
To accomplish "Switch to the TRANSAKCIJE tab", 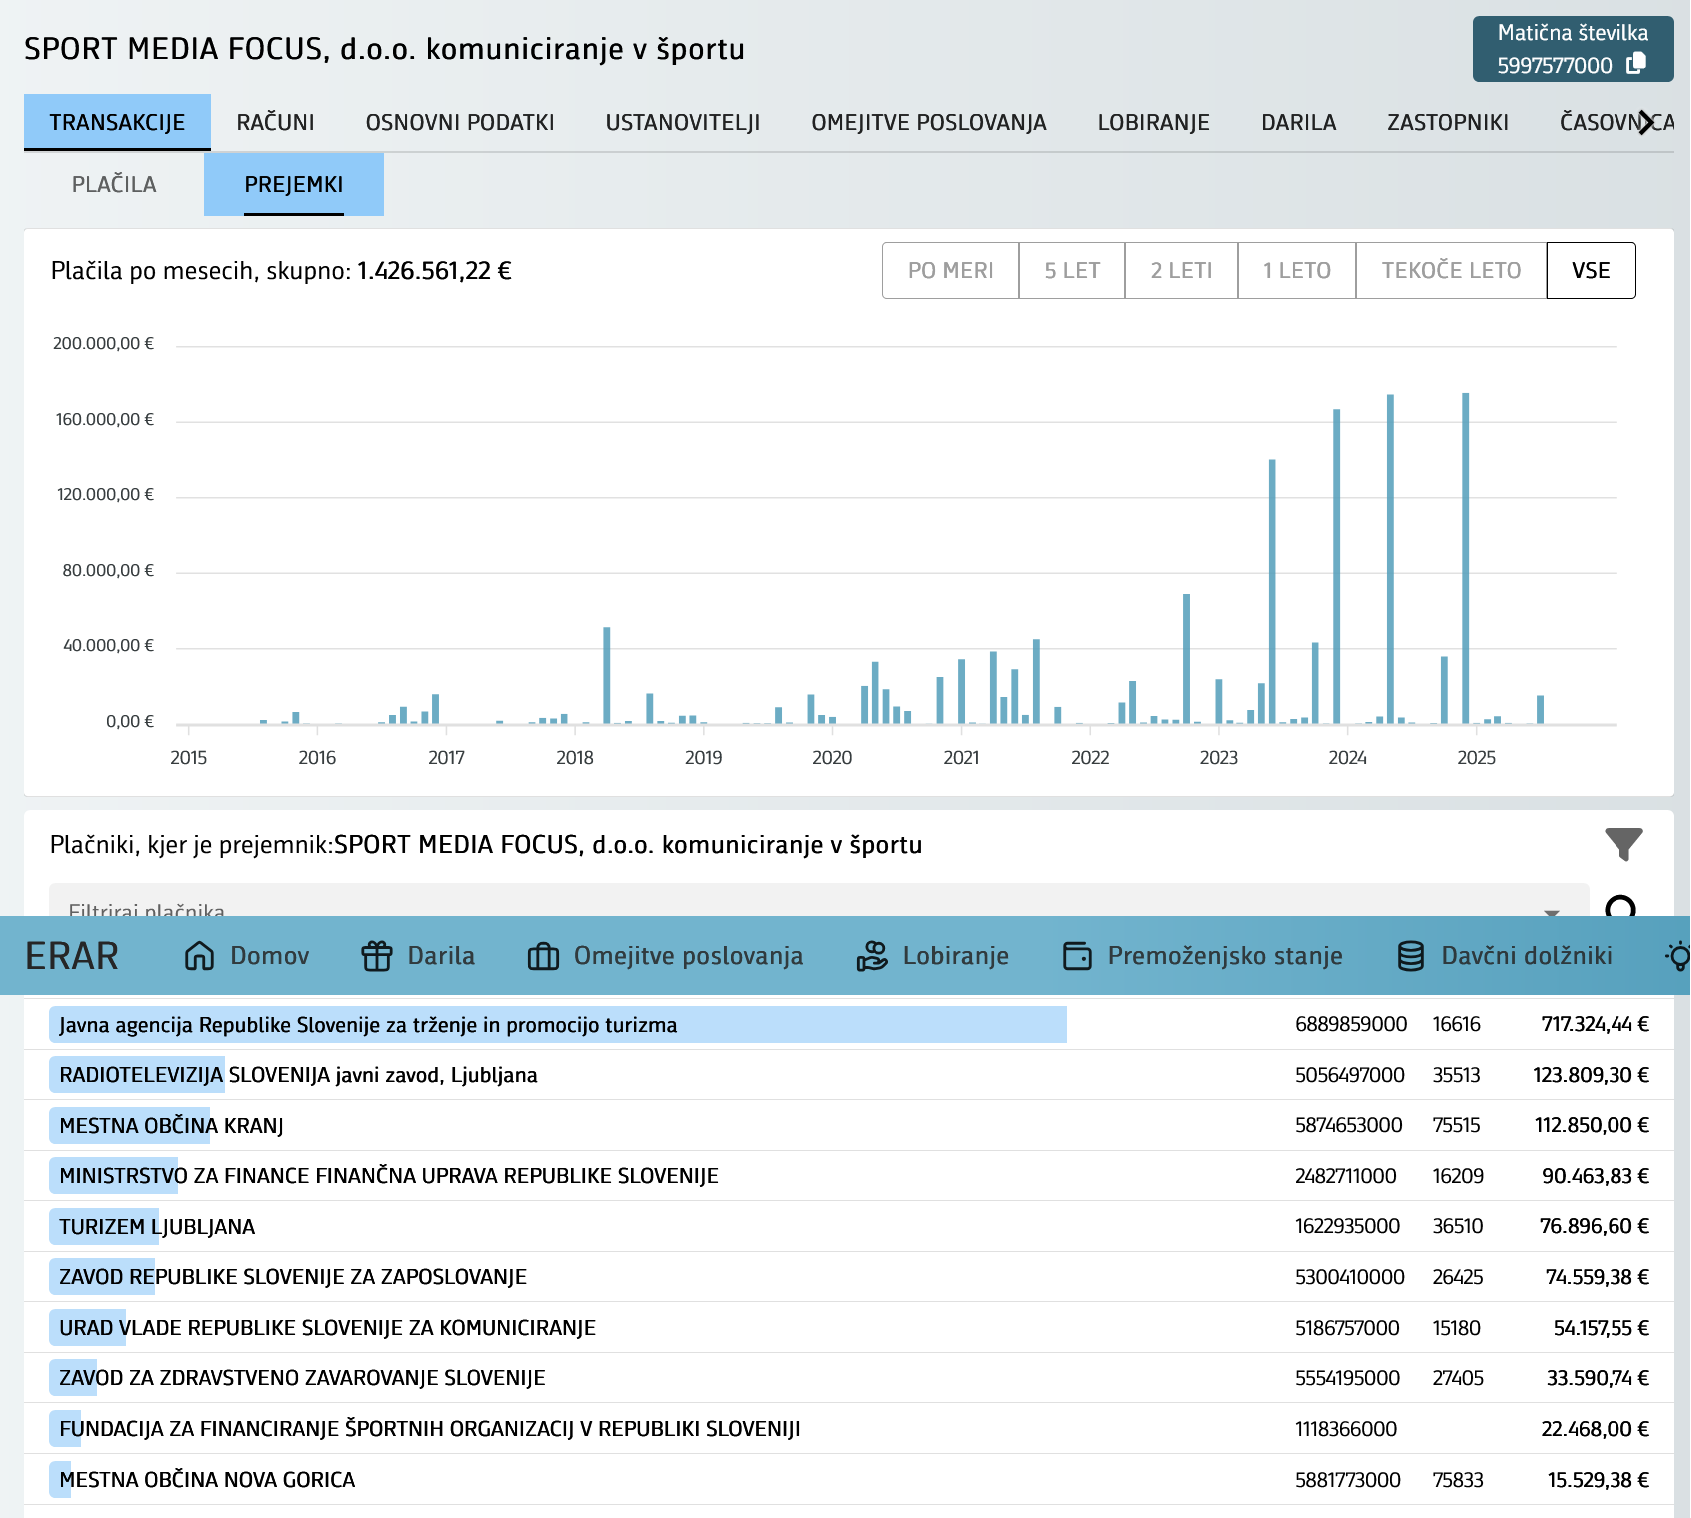I will tap(117, 122).
